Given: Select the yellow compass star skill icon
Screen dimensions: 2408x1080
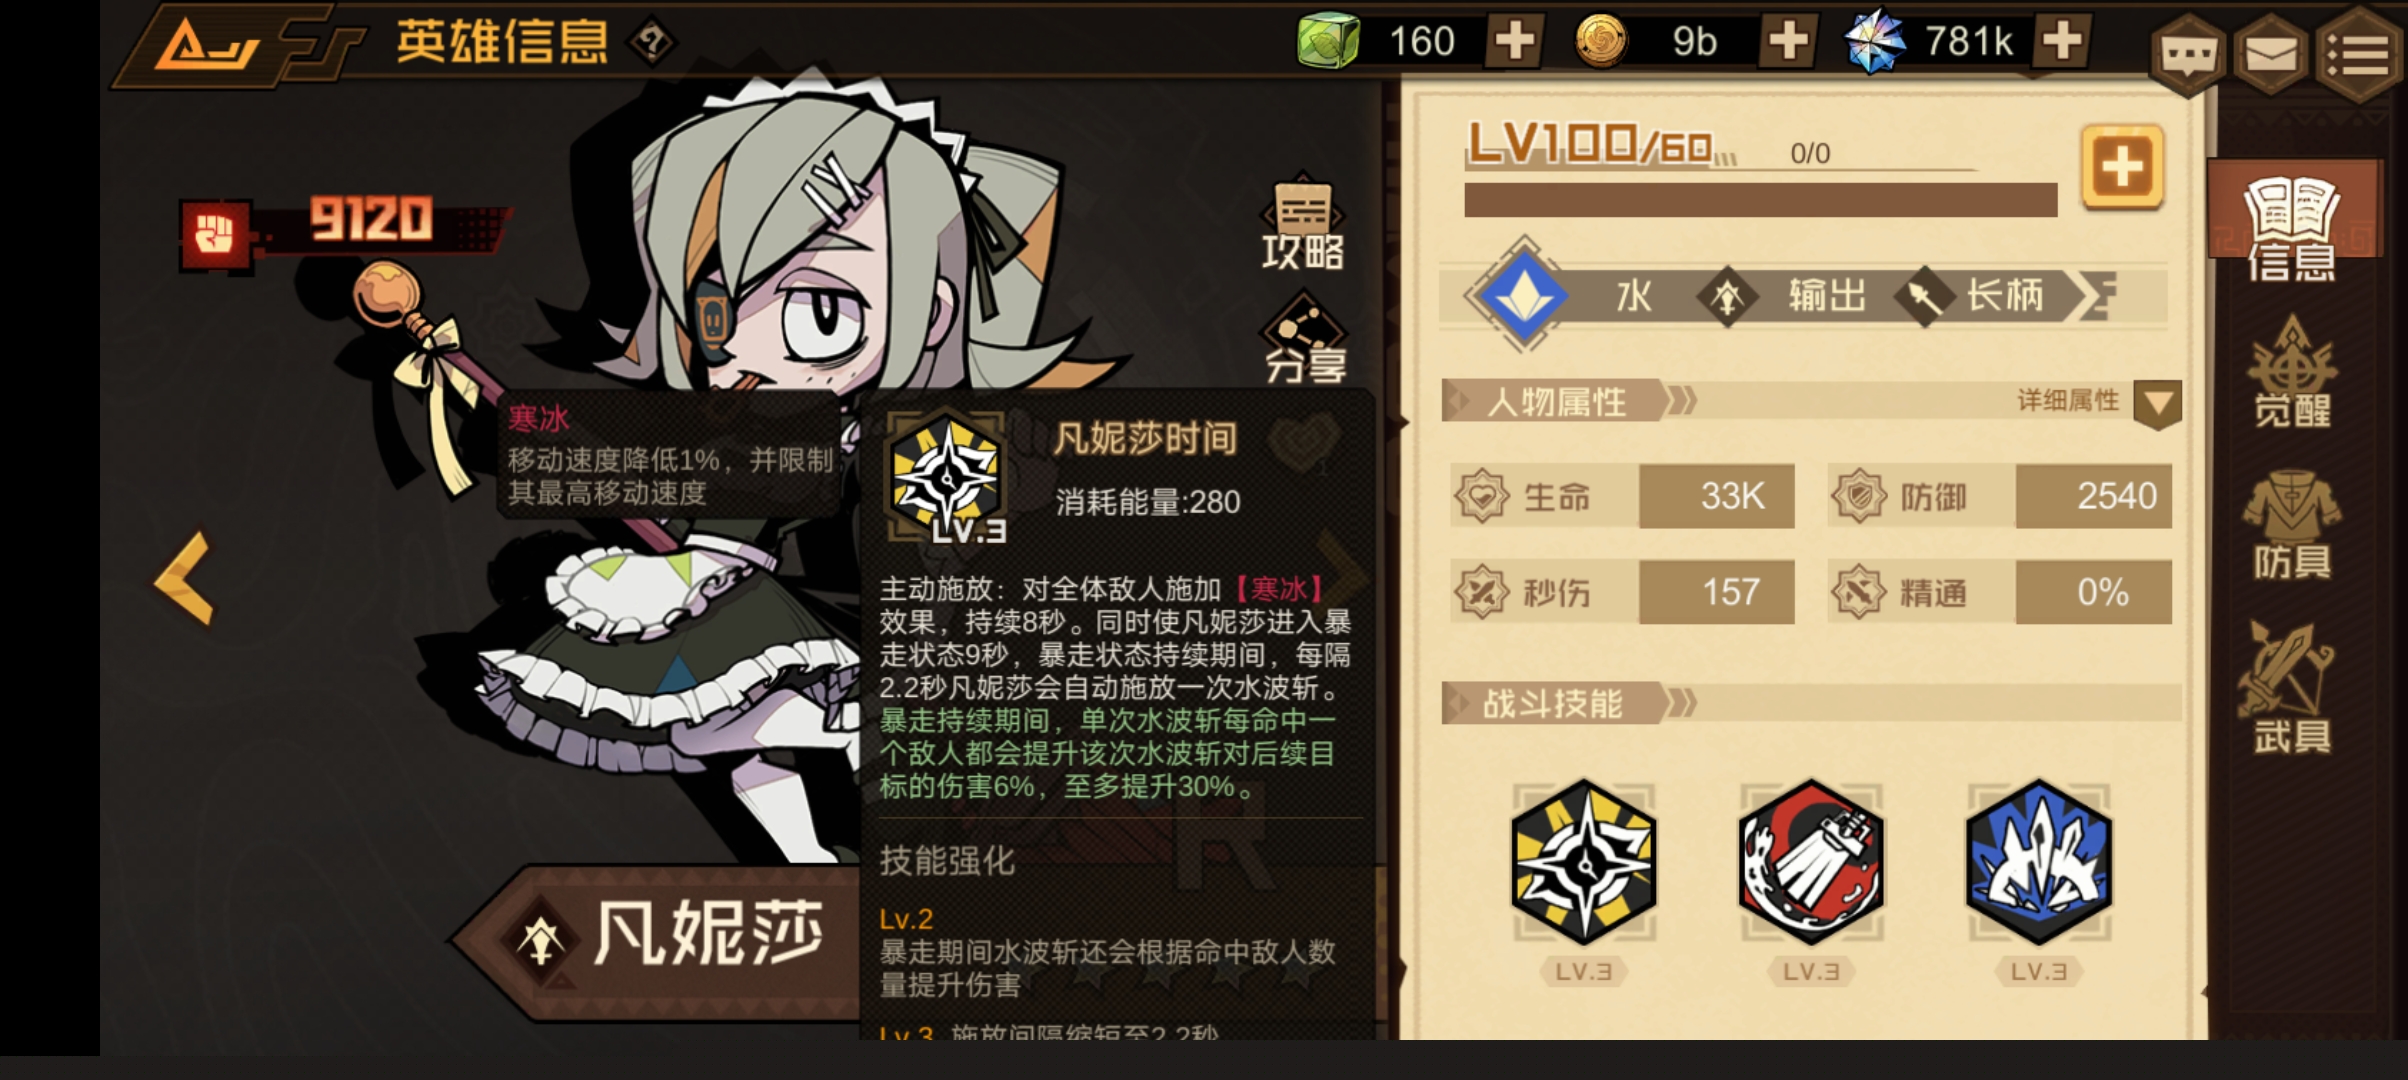Looking at the screenshot, I should (x=1584, y=862).
